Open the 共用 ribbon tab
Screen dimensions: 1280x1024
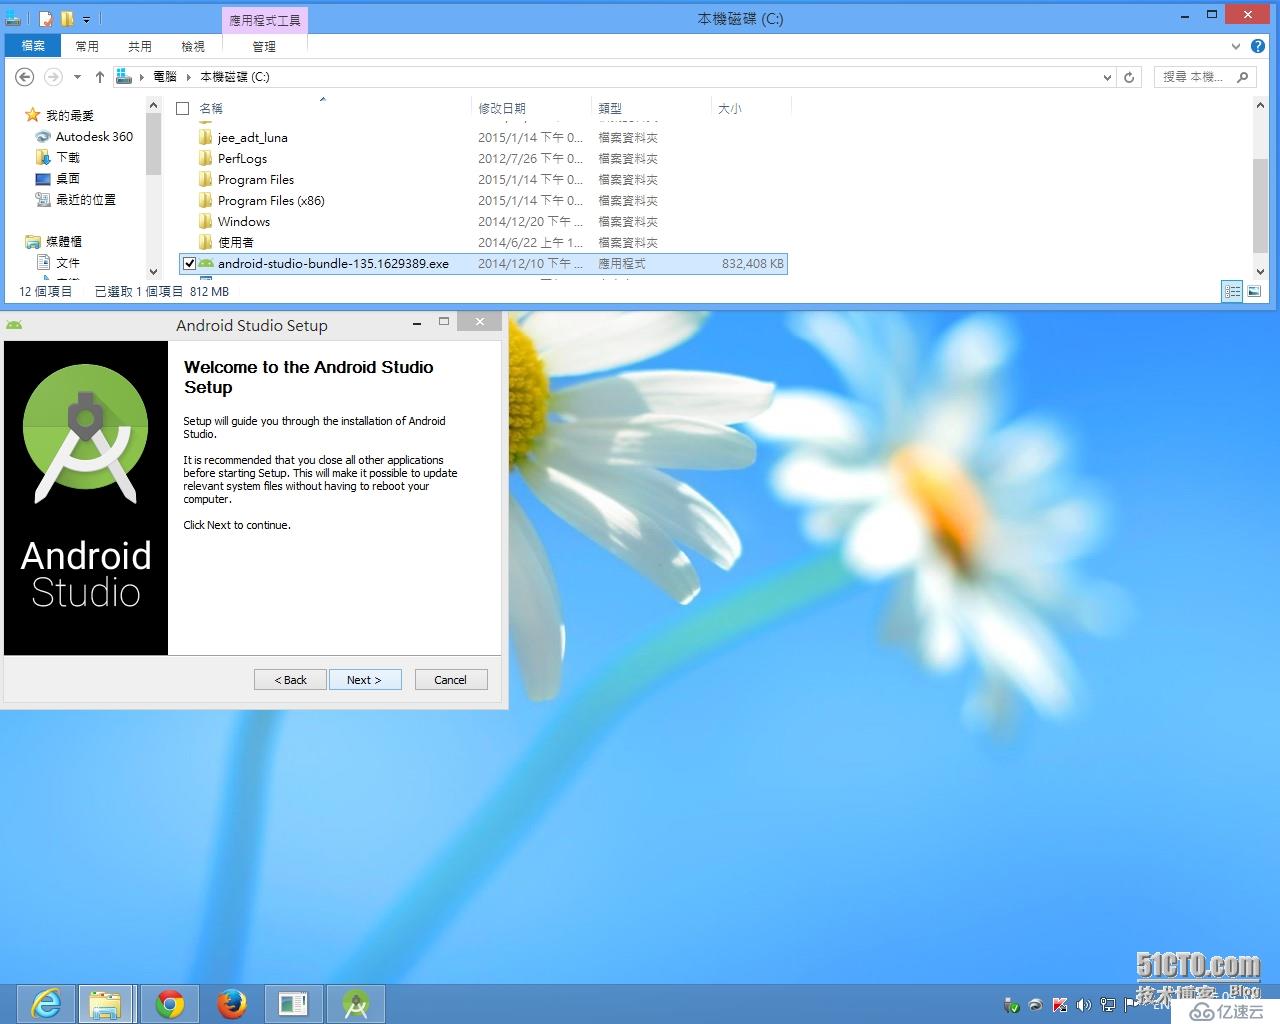click(140, 46)
